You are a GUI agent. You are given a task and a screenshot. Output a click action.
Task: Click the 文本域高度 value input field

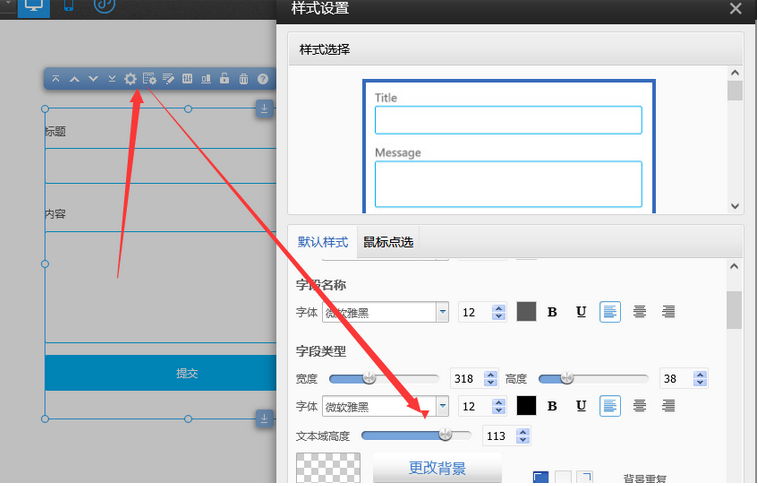click(498, 436)
